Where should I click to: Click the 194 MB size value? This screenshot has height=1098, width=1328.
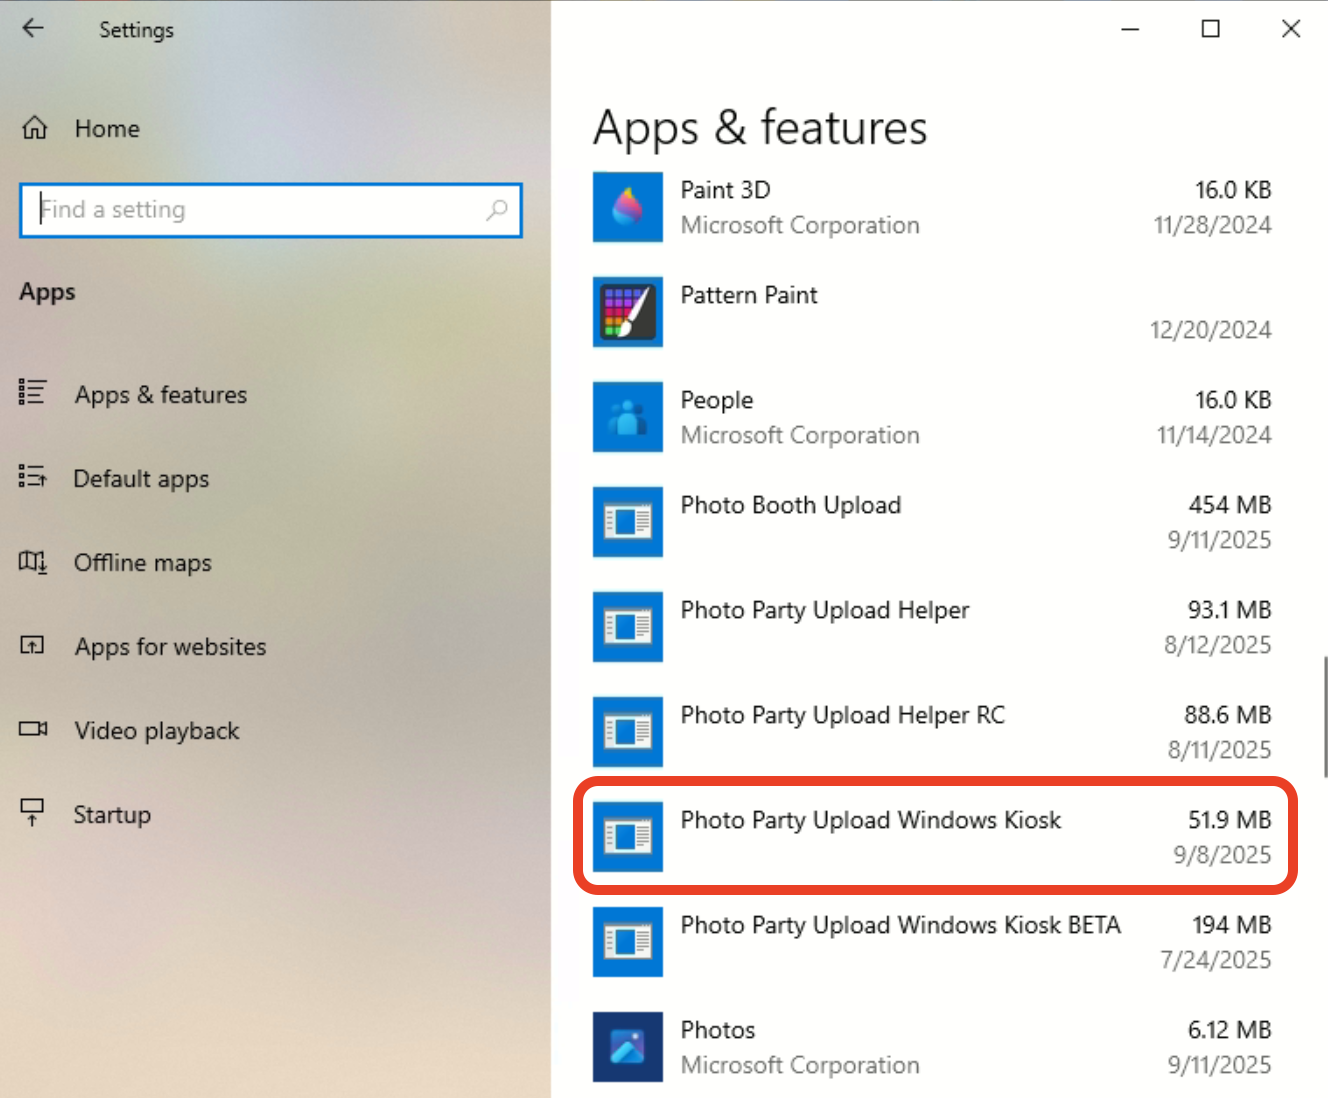(x=1232, y=925)
